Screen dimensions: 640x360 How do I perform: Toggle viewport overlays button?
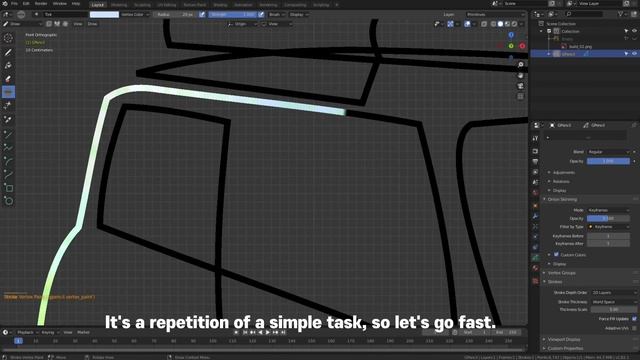click(x=468, y=24)
